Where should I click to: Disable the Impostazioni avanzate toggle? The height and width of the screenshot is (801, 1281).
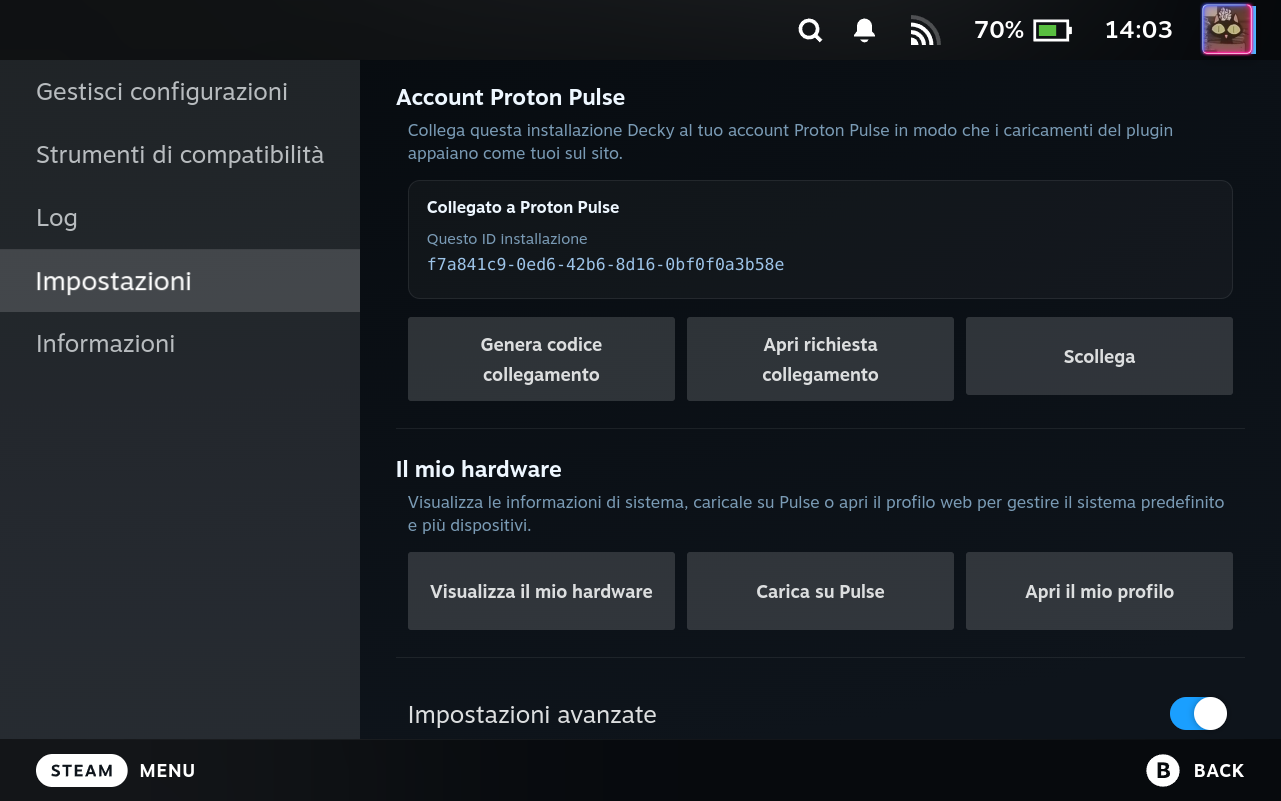1198,714
